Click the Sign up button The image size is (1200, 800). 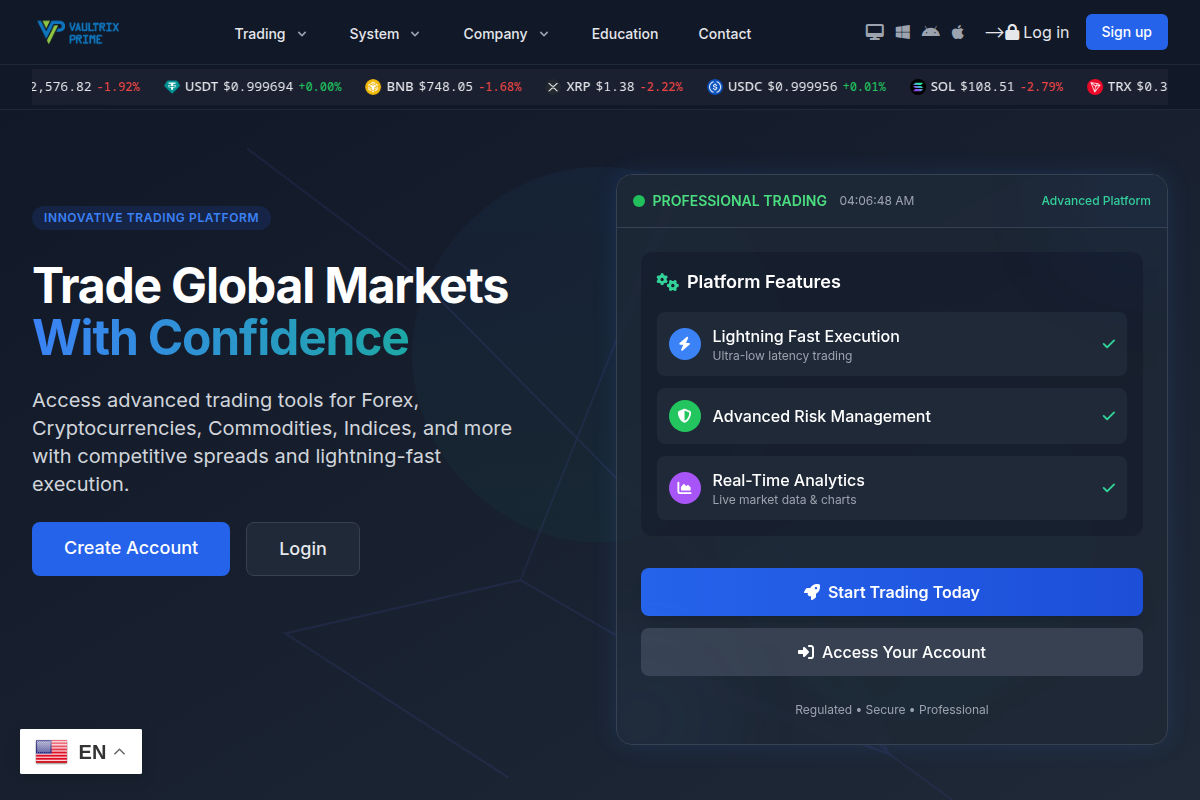click(1127, 32)
